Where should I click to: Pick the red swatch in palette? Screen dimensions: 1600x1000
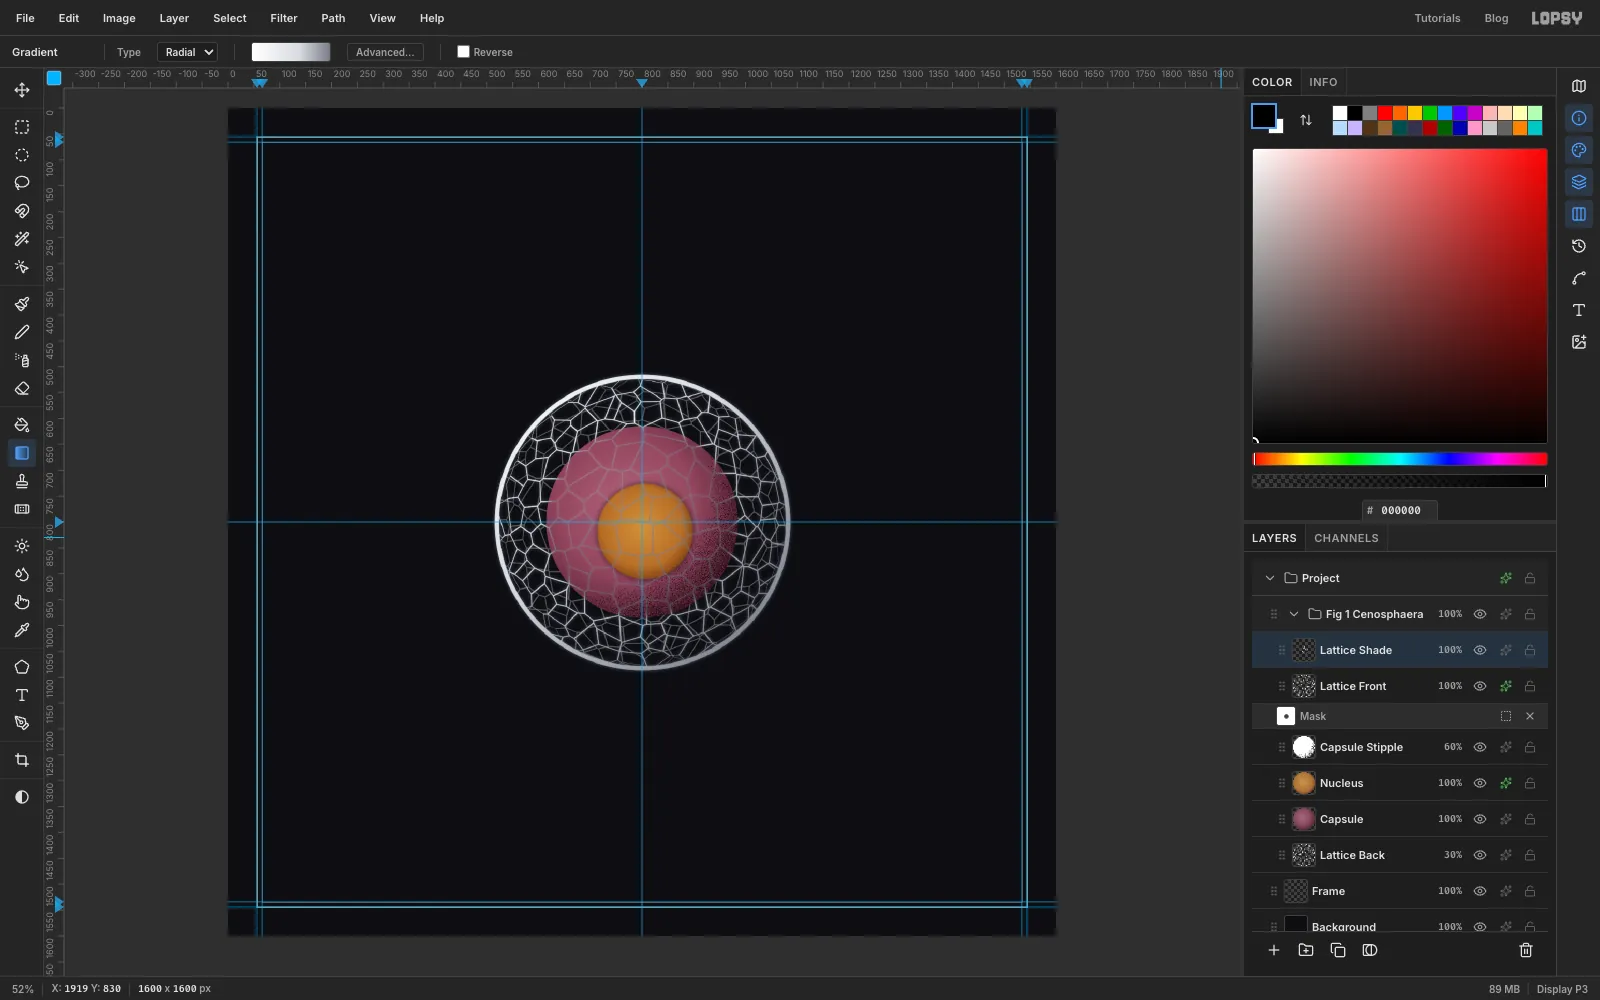click(x=1385, y=113)
